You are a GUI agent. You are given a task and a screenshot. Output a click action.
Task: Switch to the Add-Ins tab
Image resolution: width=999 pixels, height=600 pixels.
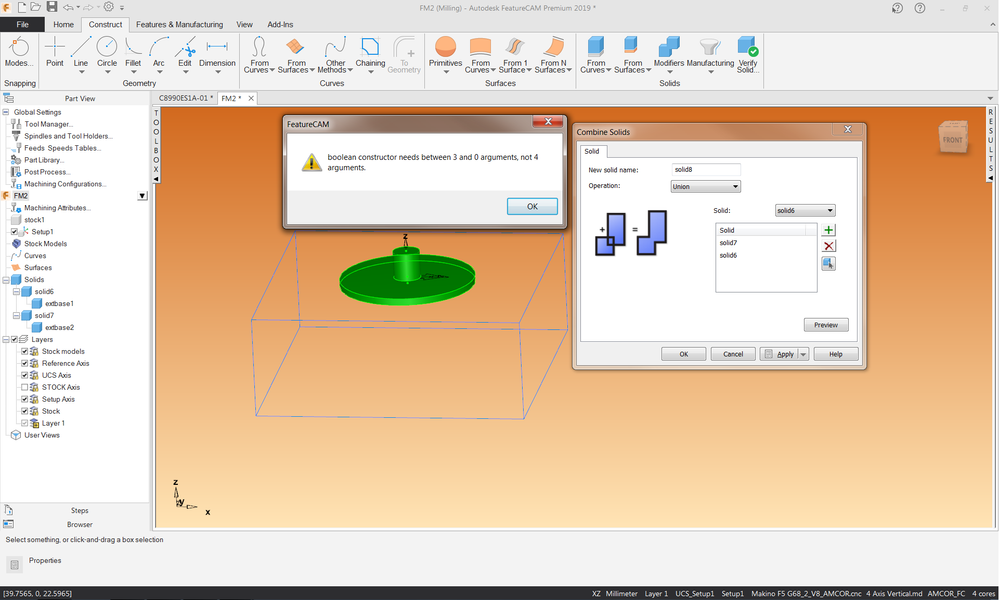tap(280, 24)
